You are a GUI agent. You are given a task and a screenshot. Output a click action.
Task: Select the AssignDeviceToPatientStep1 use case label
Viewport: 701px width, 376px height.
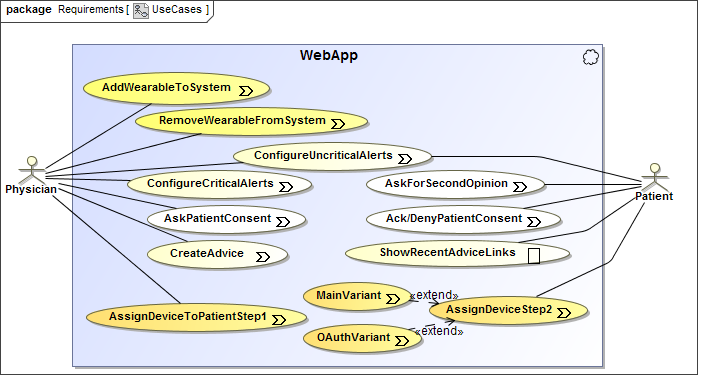(188, 317)
